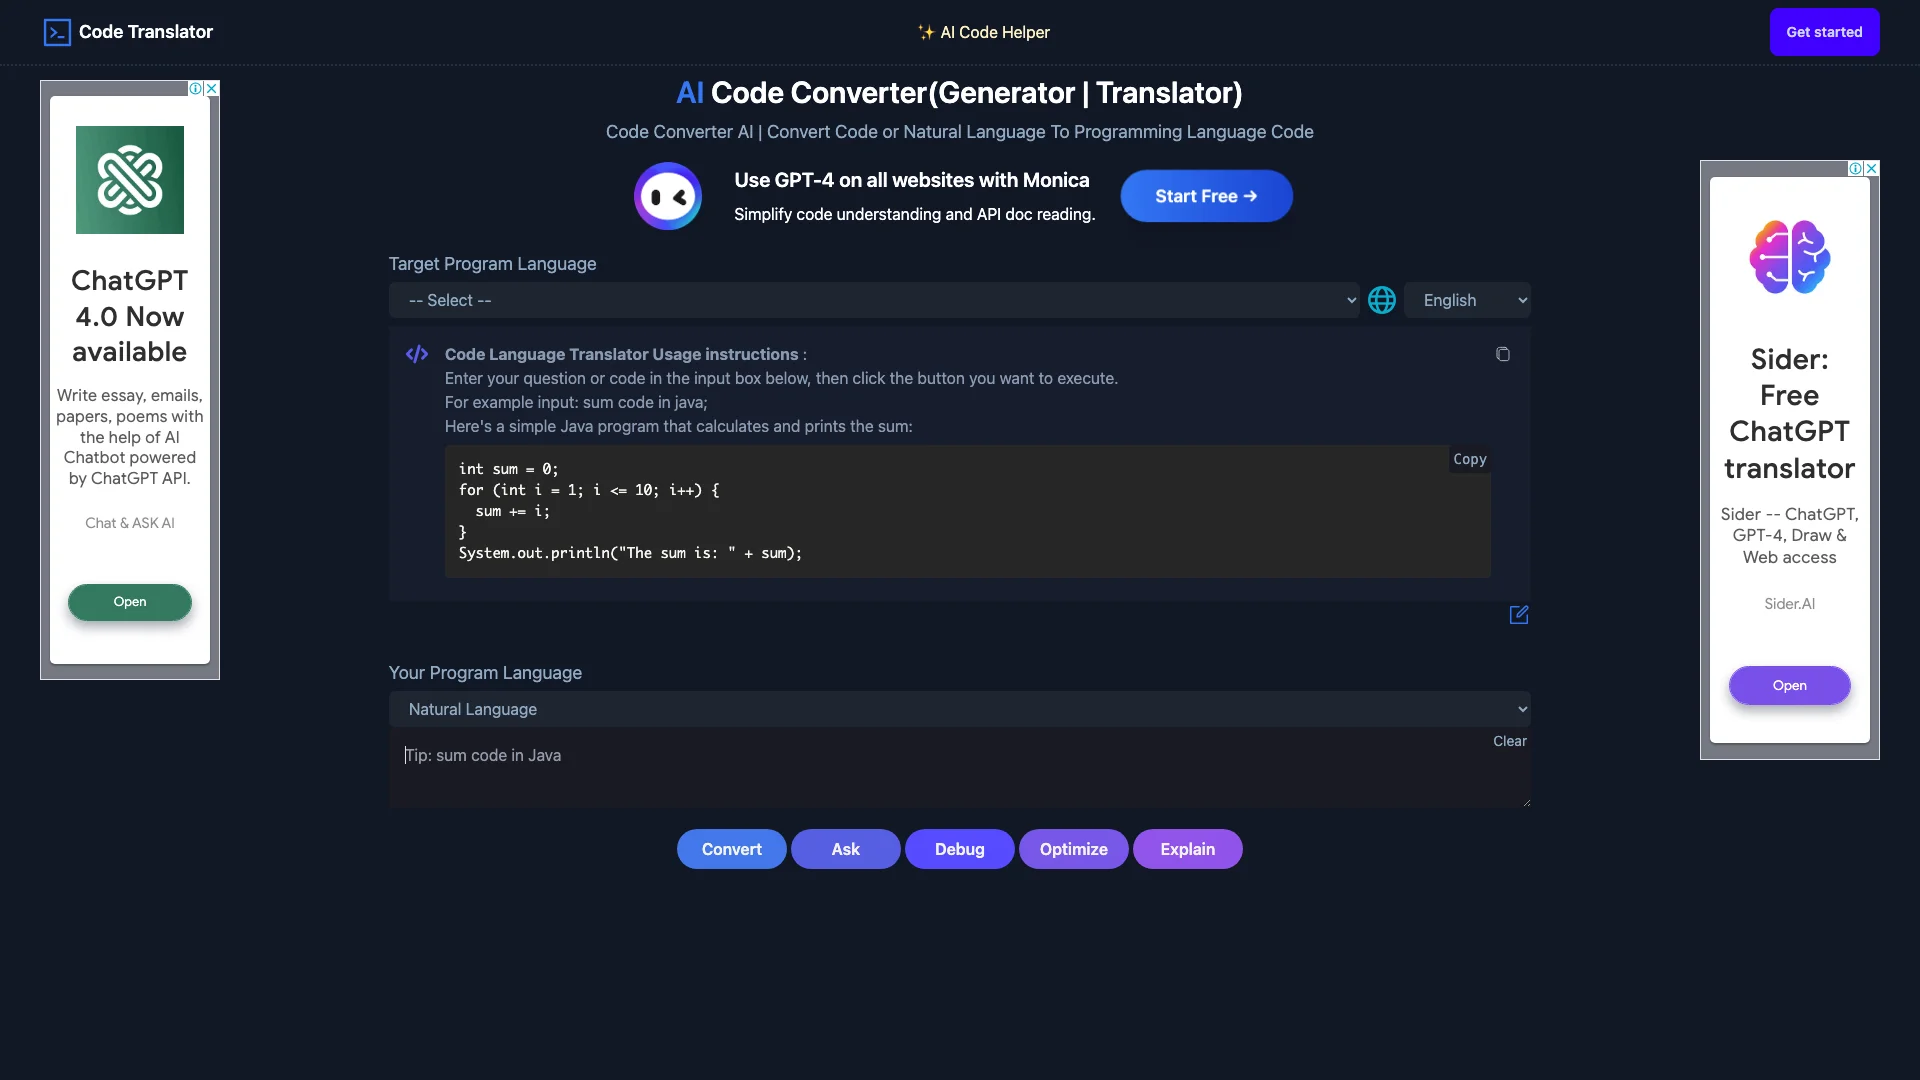The width and height of the screenshot is (1920, 1080).
Task: Click the external link icon in output
Action: point(1518,615)
